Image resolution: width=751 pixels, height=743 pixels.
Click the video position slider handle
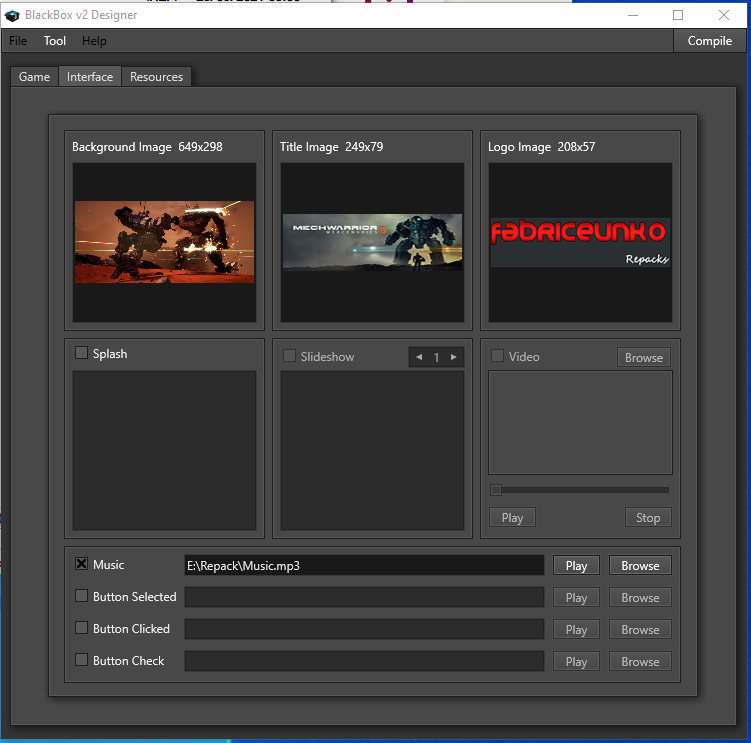(x=496, y=490)
